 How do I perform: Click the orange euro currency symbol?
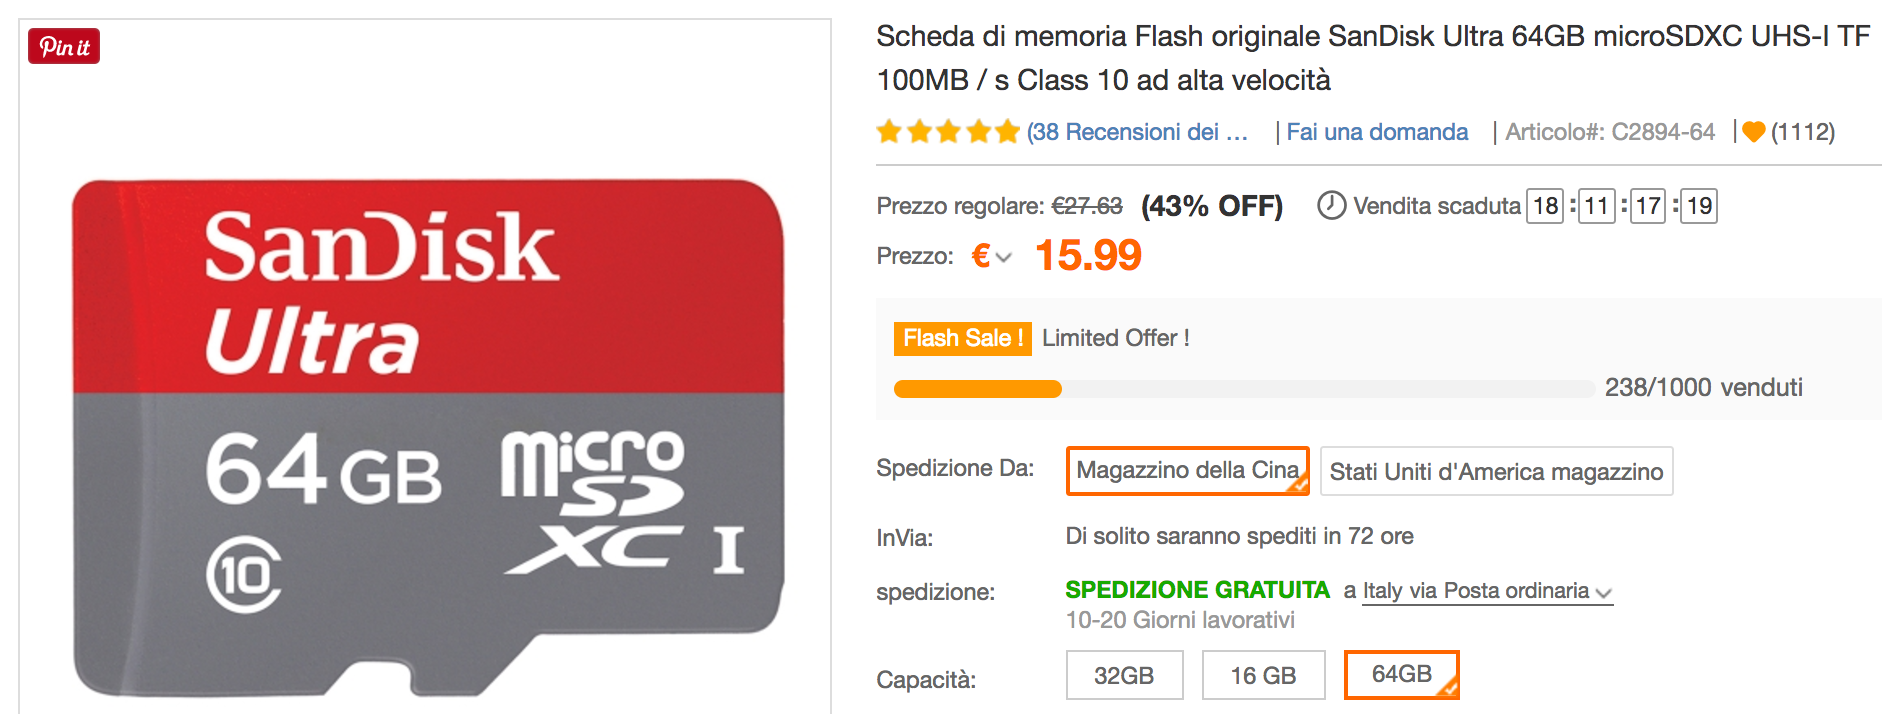(981, 256)
